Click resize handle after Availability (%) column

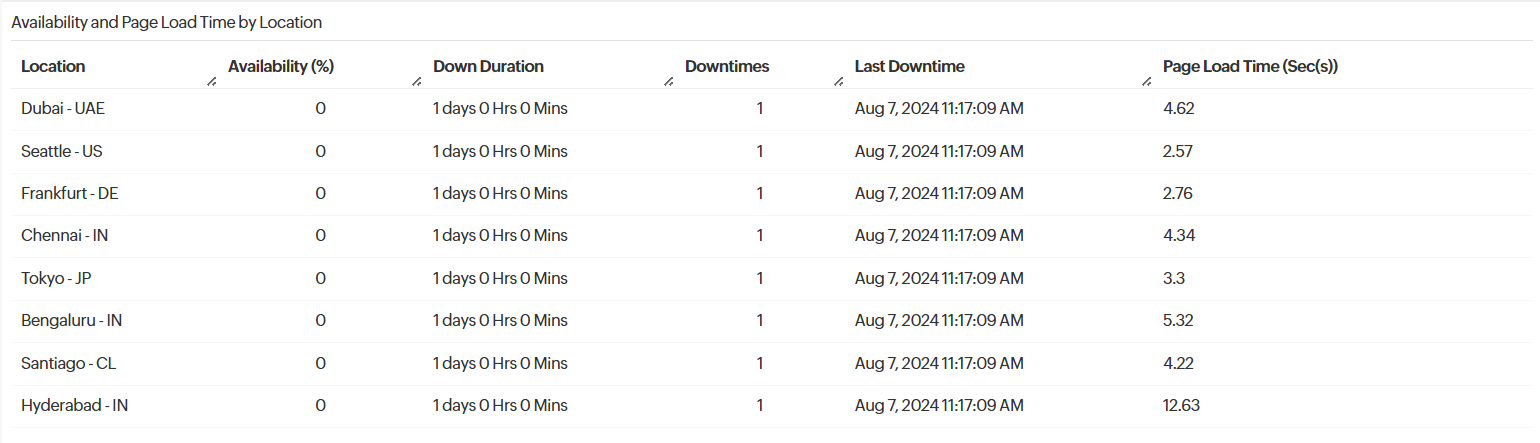[x=416, y=82]
